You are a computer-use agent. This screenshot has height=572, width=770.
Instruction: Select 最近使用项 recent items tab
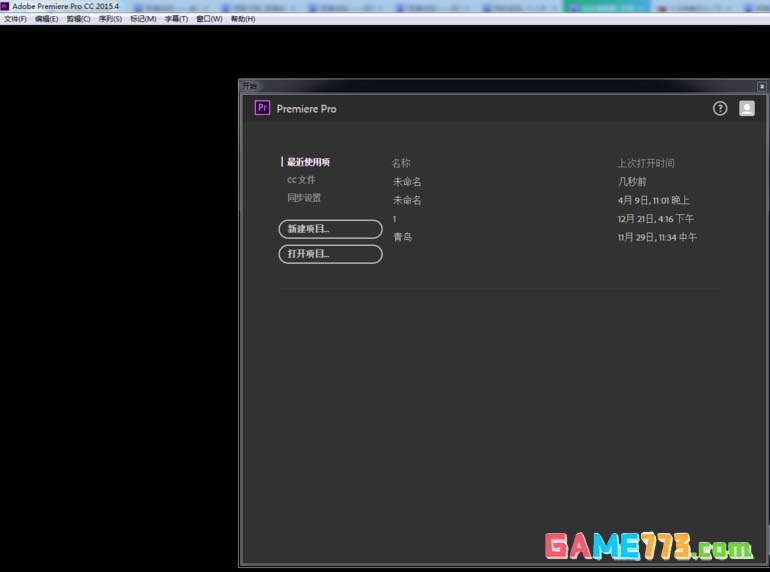point(308,162)
